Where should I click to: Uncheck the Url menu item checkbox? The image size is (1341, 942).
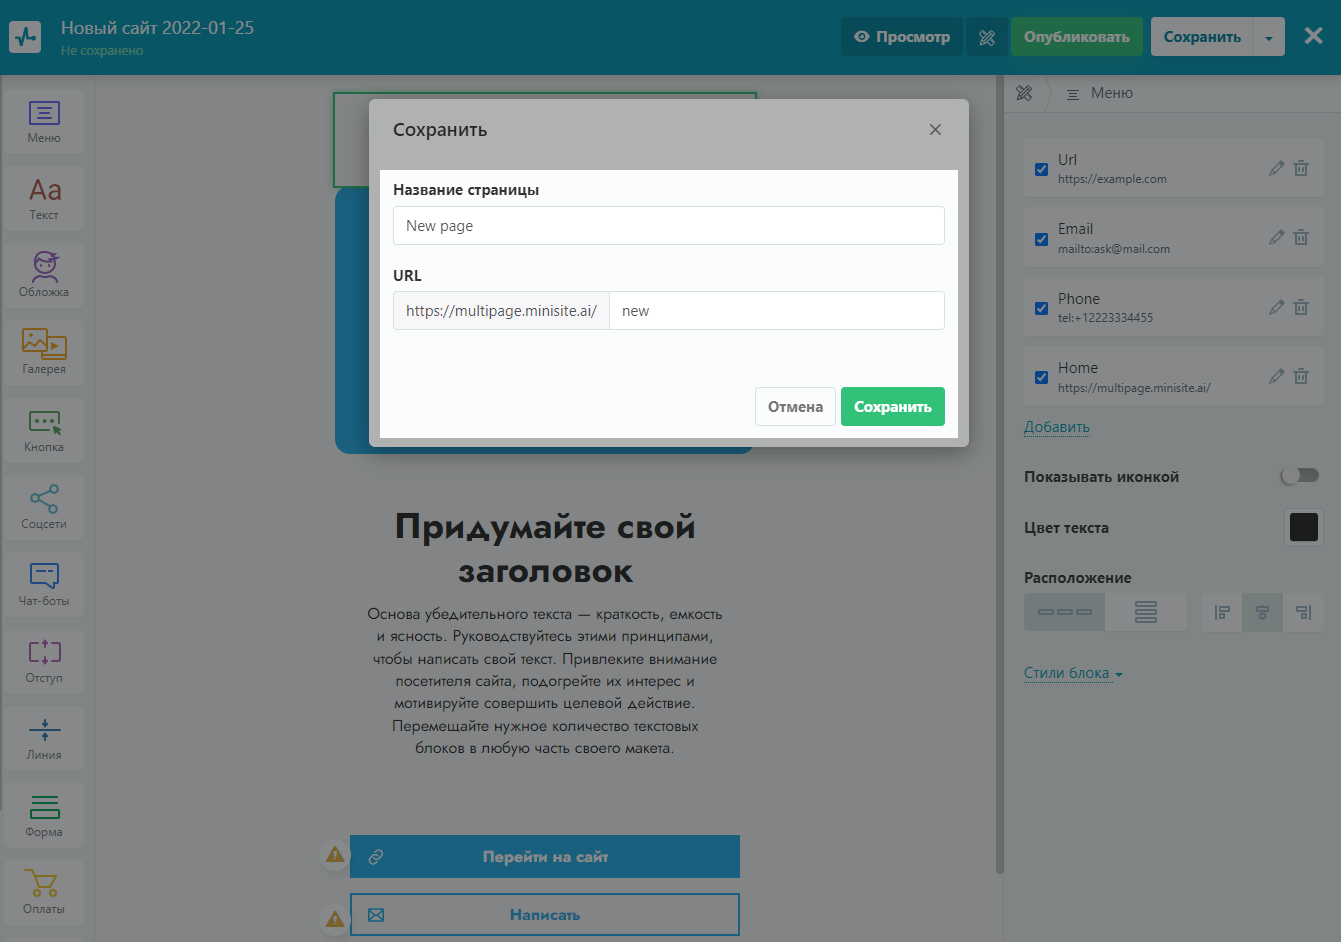(1041, 169)
